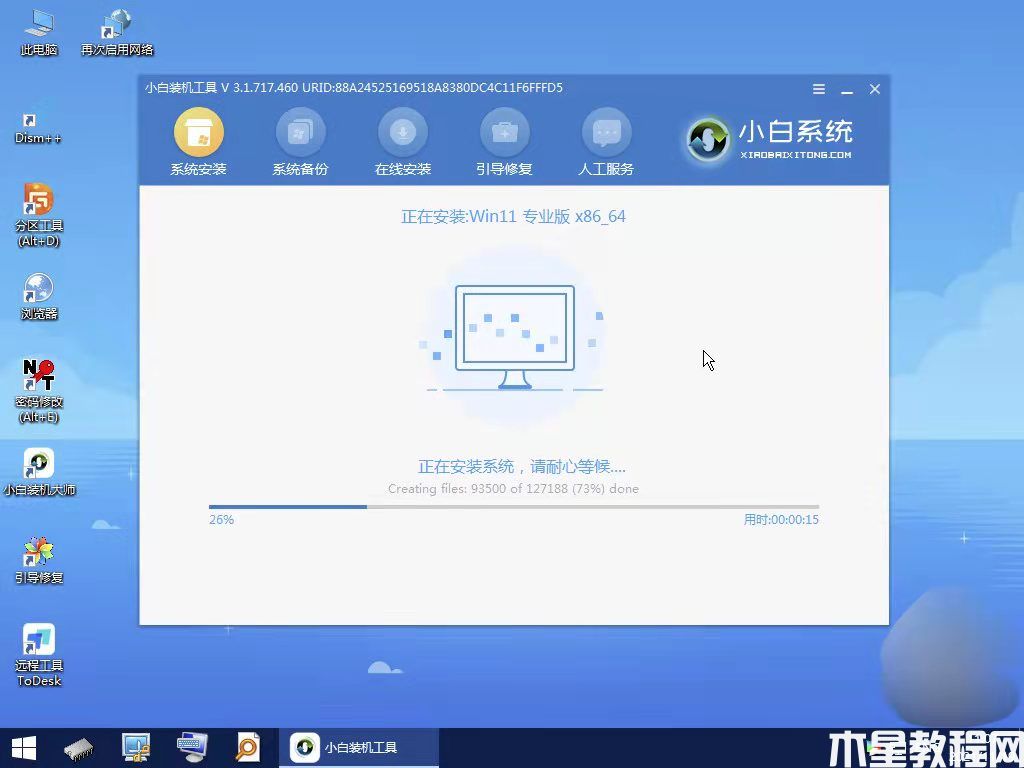1024x768 pixels.
Task: Open 此电脑 desktop icon
Action: click(39, 33)
